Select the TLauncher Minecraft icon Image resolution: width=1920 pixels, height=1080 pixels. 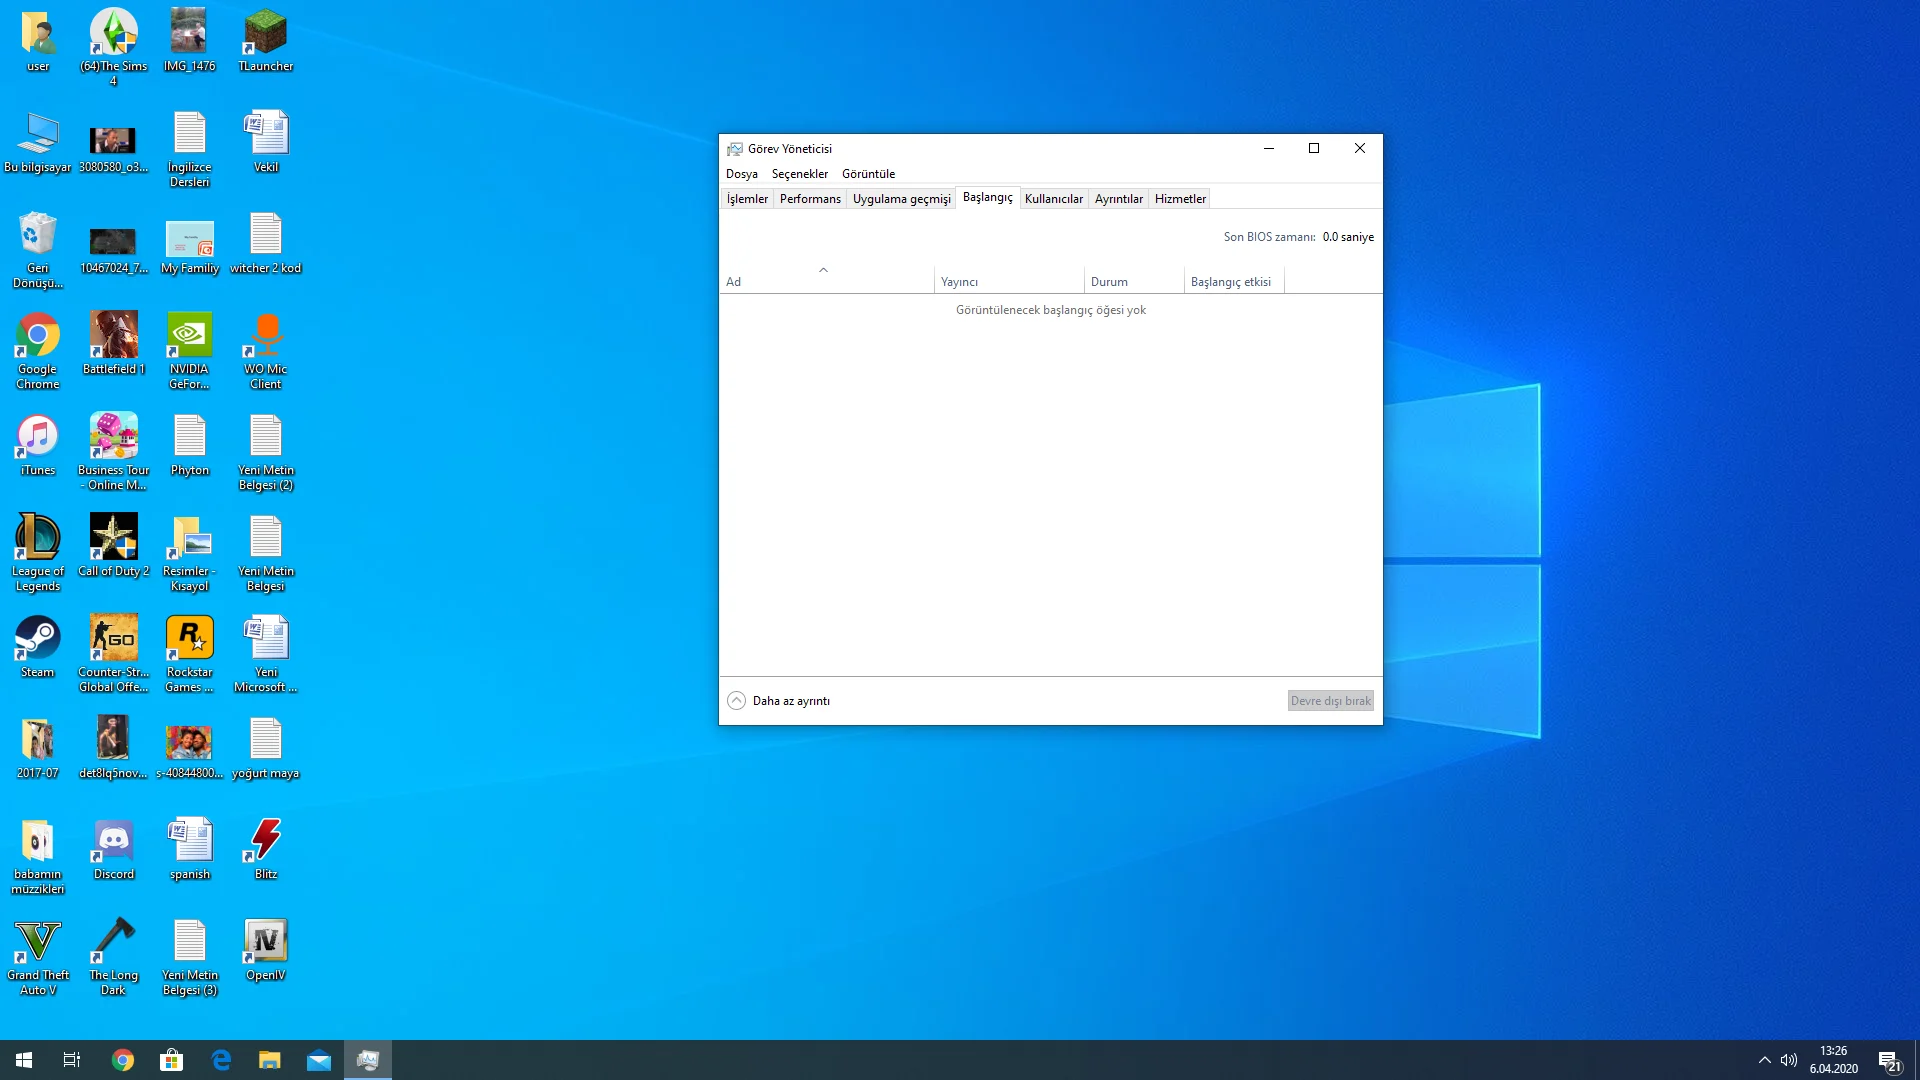265,33
